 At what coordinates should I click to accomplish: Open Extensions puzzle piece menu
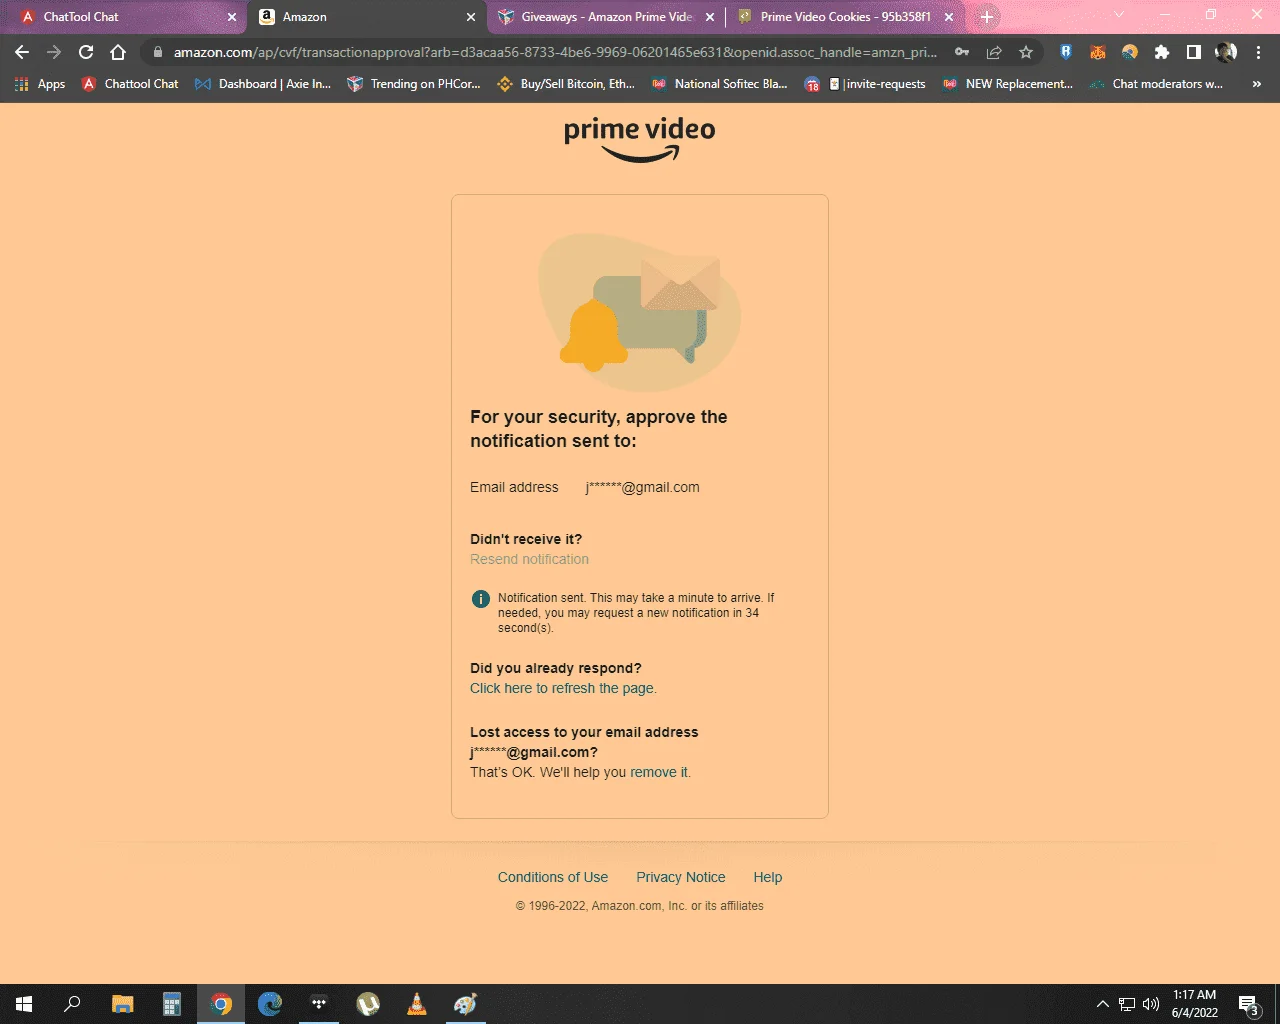1162,52
